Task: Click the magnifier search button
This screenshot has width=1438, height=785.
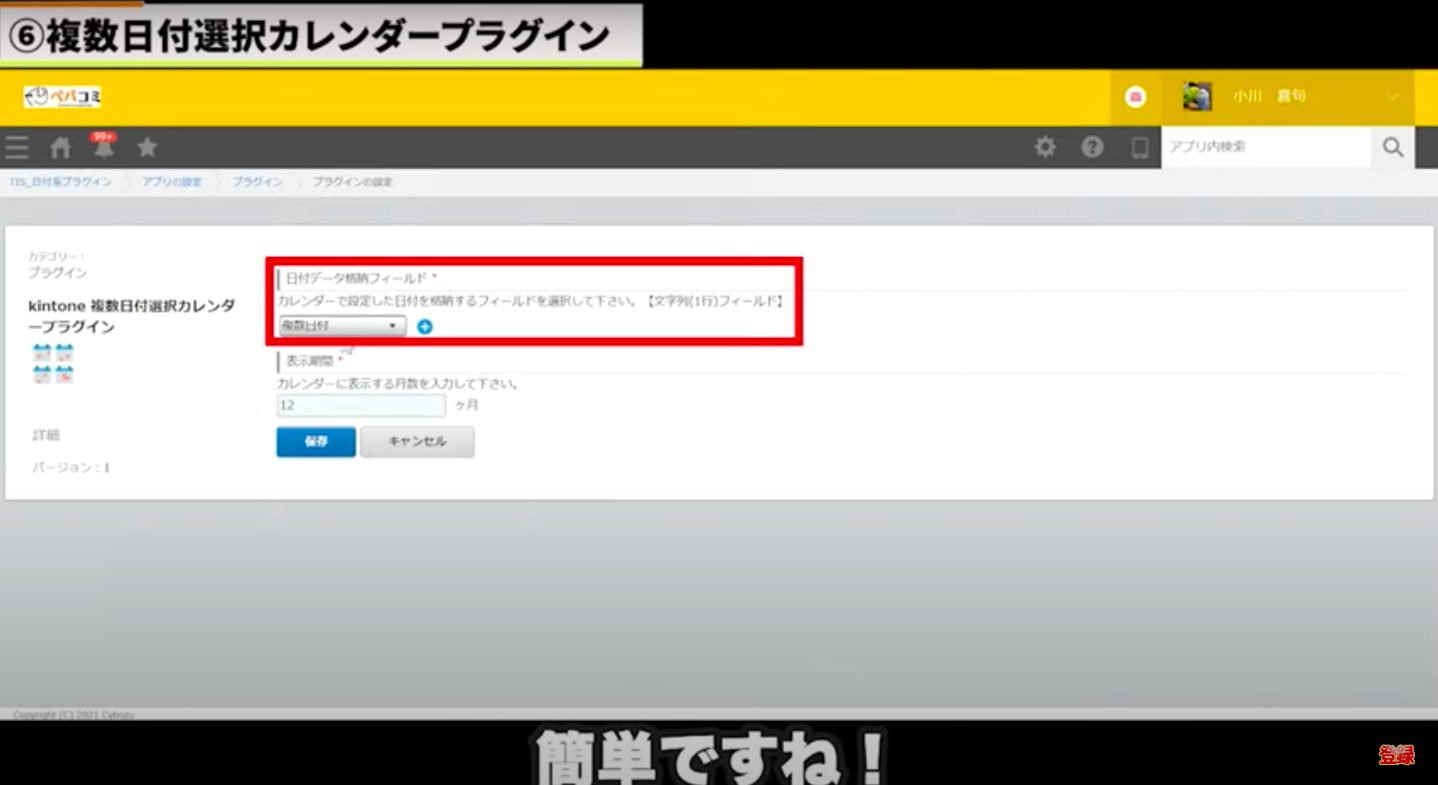Action: [1393, 147]
